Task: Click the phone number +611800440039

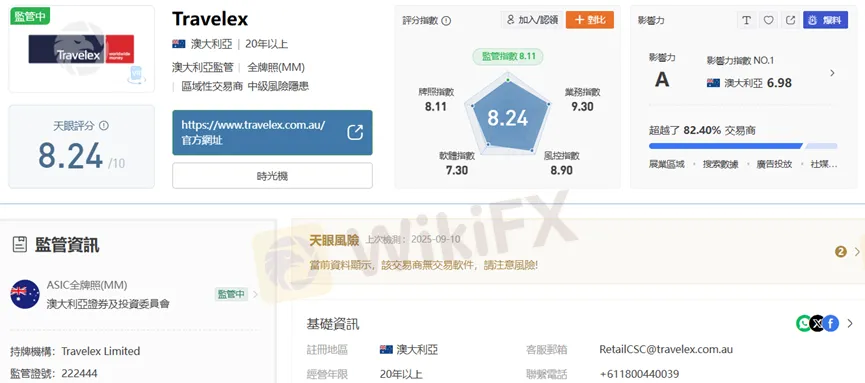Action: (x=639, y=374)
